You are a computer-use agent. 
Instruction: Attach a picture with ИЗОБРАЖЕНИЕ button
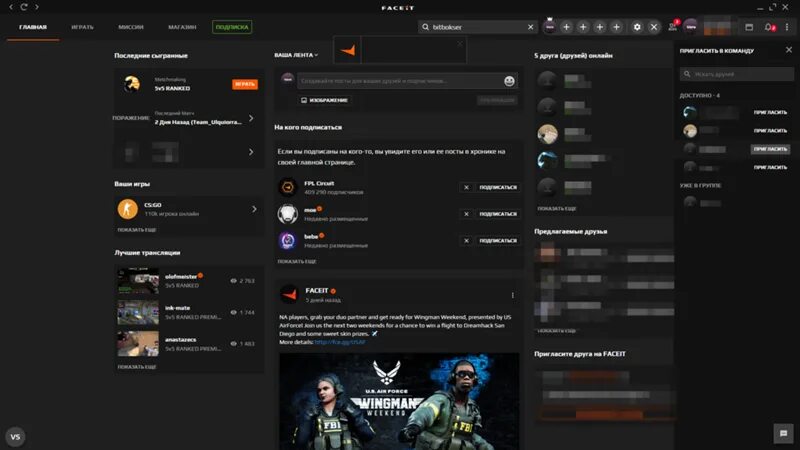click(324, 100)
